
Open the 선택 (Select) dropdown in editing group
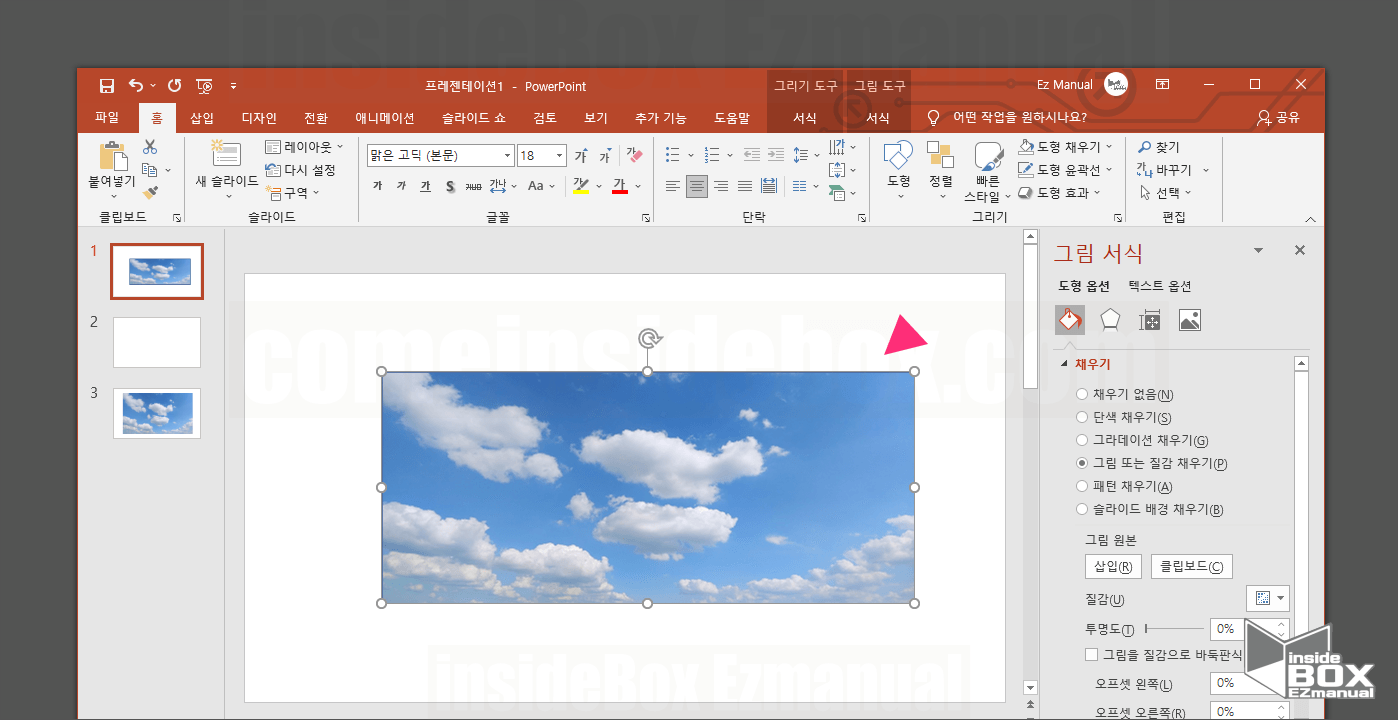pyautogui.click(x=1165, y=193)
